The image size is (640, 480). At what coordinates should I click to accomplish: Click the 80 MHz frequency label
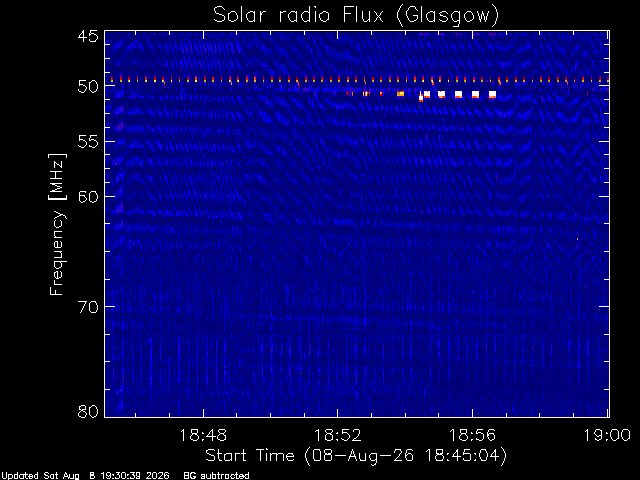(88, 411)
